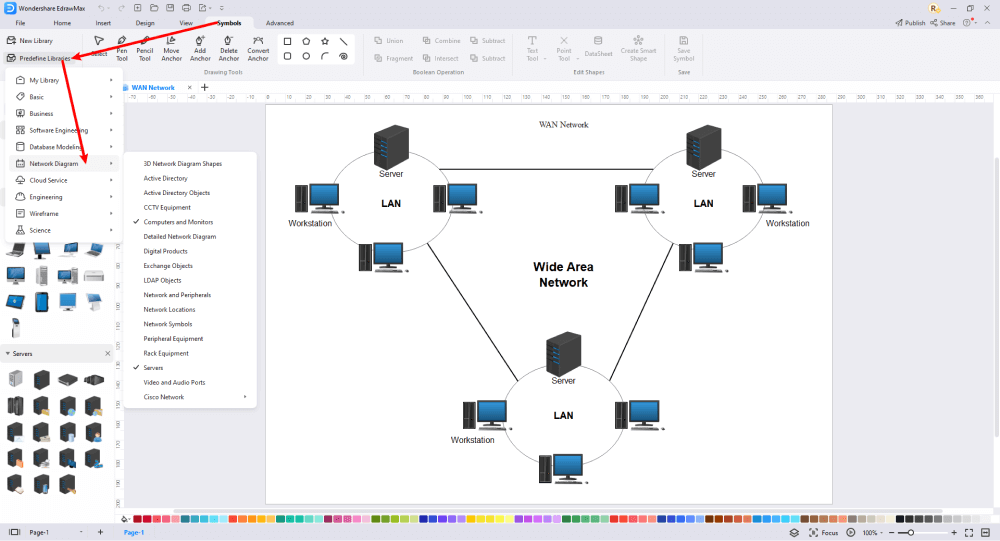
Task: Open the File menu
Action: click(20, 23)
